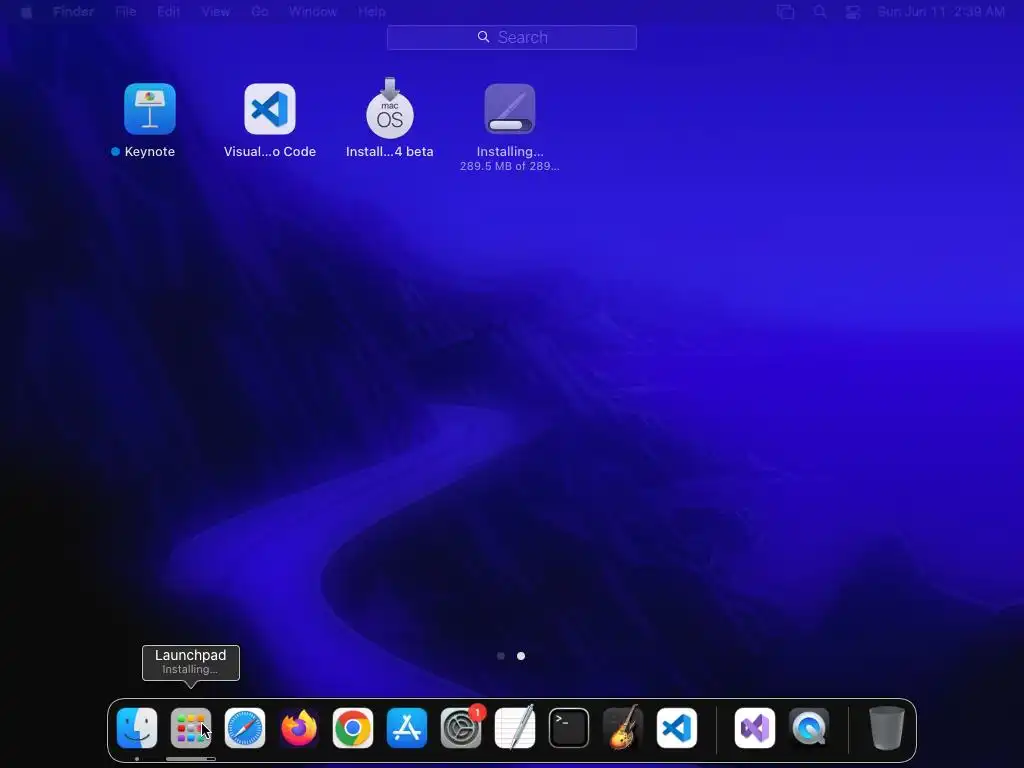Open the Finder menu in menu bar
The width and height of the screenshot is (1024, 768).
pyautogui.click(x=73, y=12)
